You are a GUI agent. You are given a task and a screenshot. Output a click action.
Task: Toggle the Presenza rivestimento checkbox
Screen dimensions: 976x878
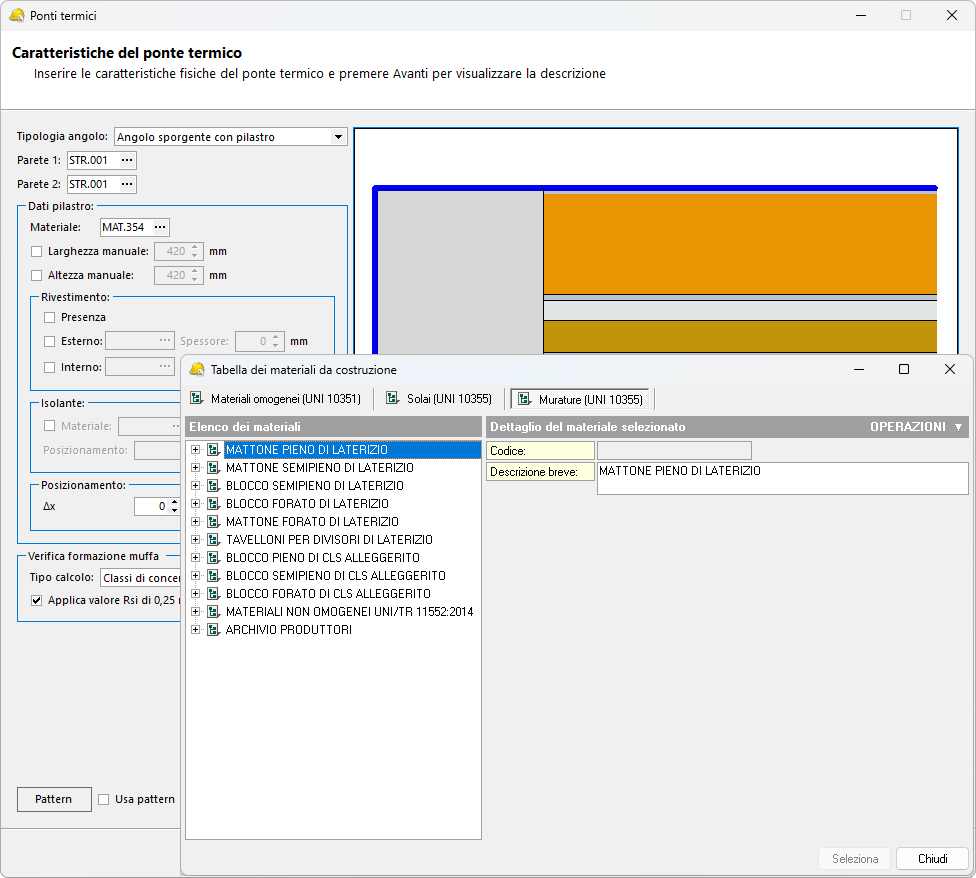click(50, 318)
